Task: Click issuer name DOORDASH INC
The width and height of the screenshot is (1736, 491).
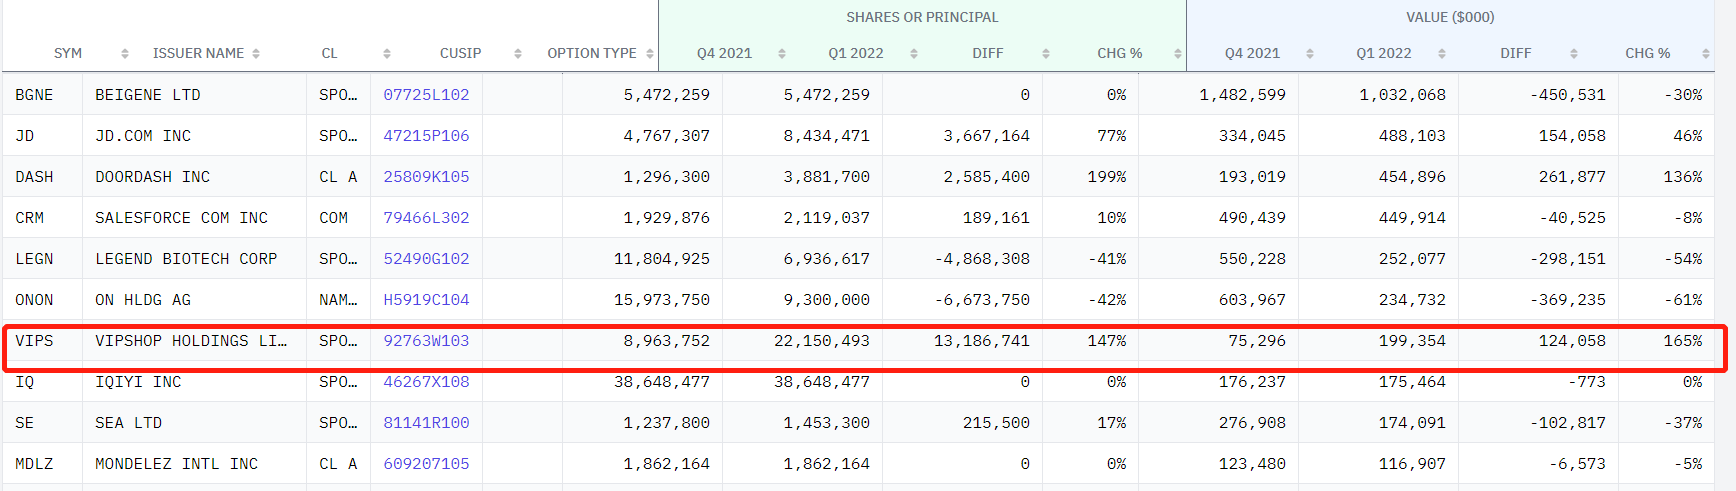Action: [153, 177]
